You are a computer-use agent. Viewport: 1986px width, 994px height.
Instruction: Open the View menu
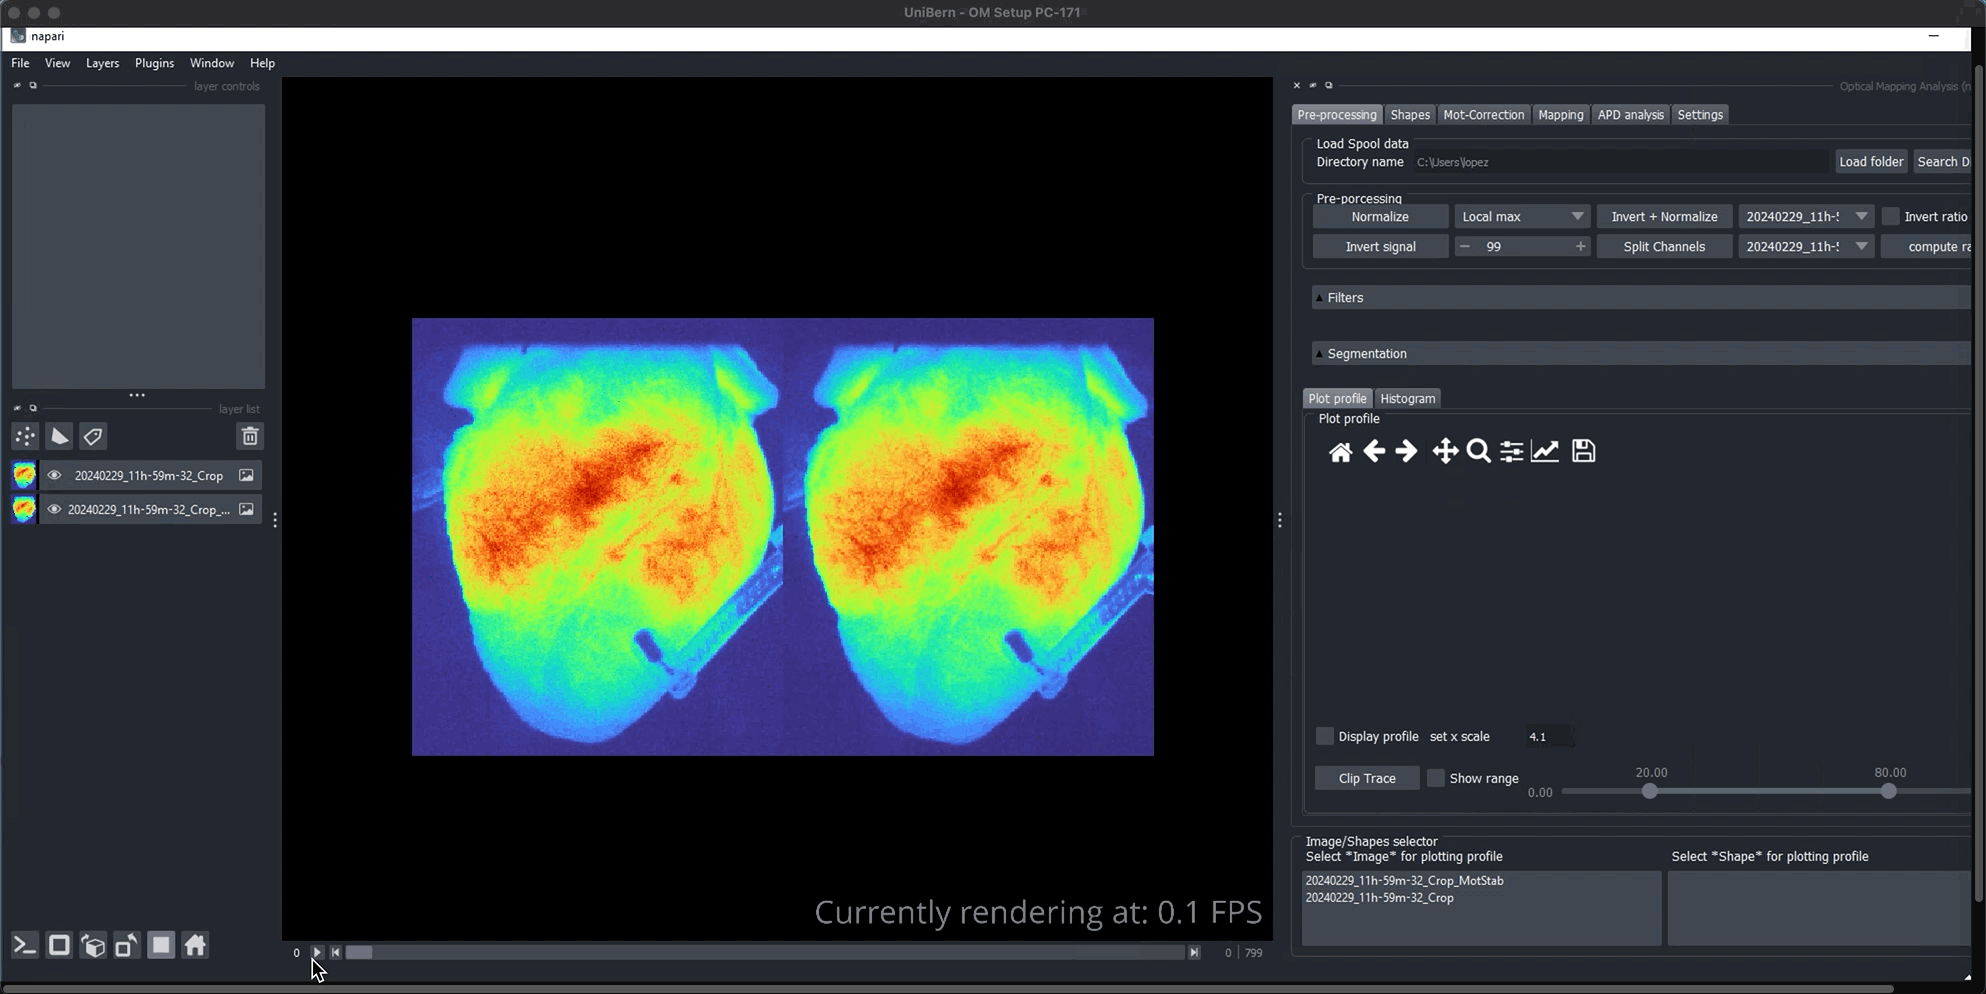click(57, 63)
